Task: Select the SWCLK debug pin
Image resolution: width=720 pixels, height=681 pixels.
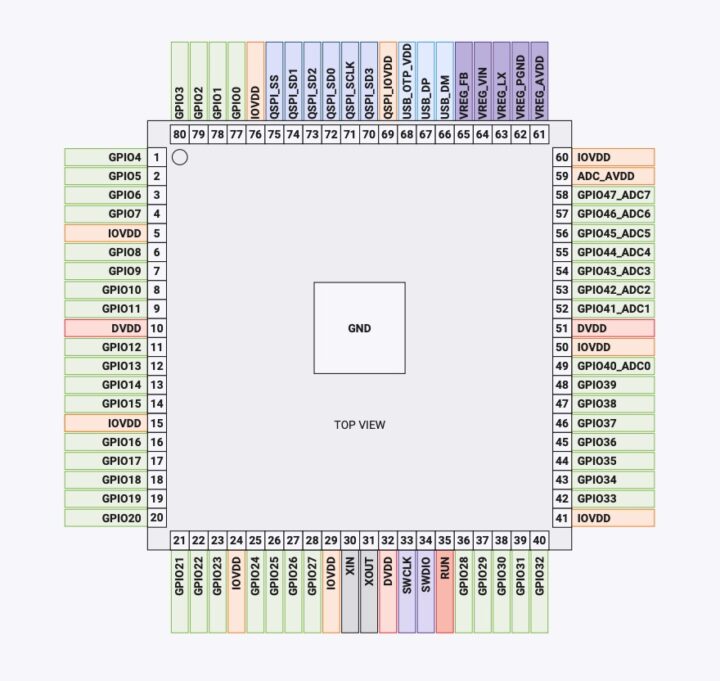Action: click(x=407, y=591)
